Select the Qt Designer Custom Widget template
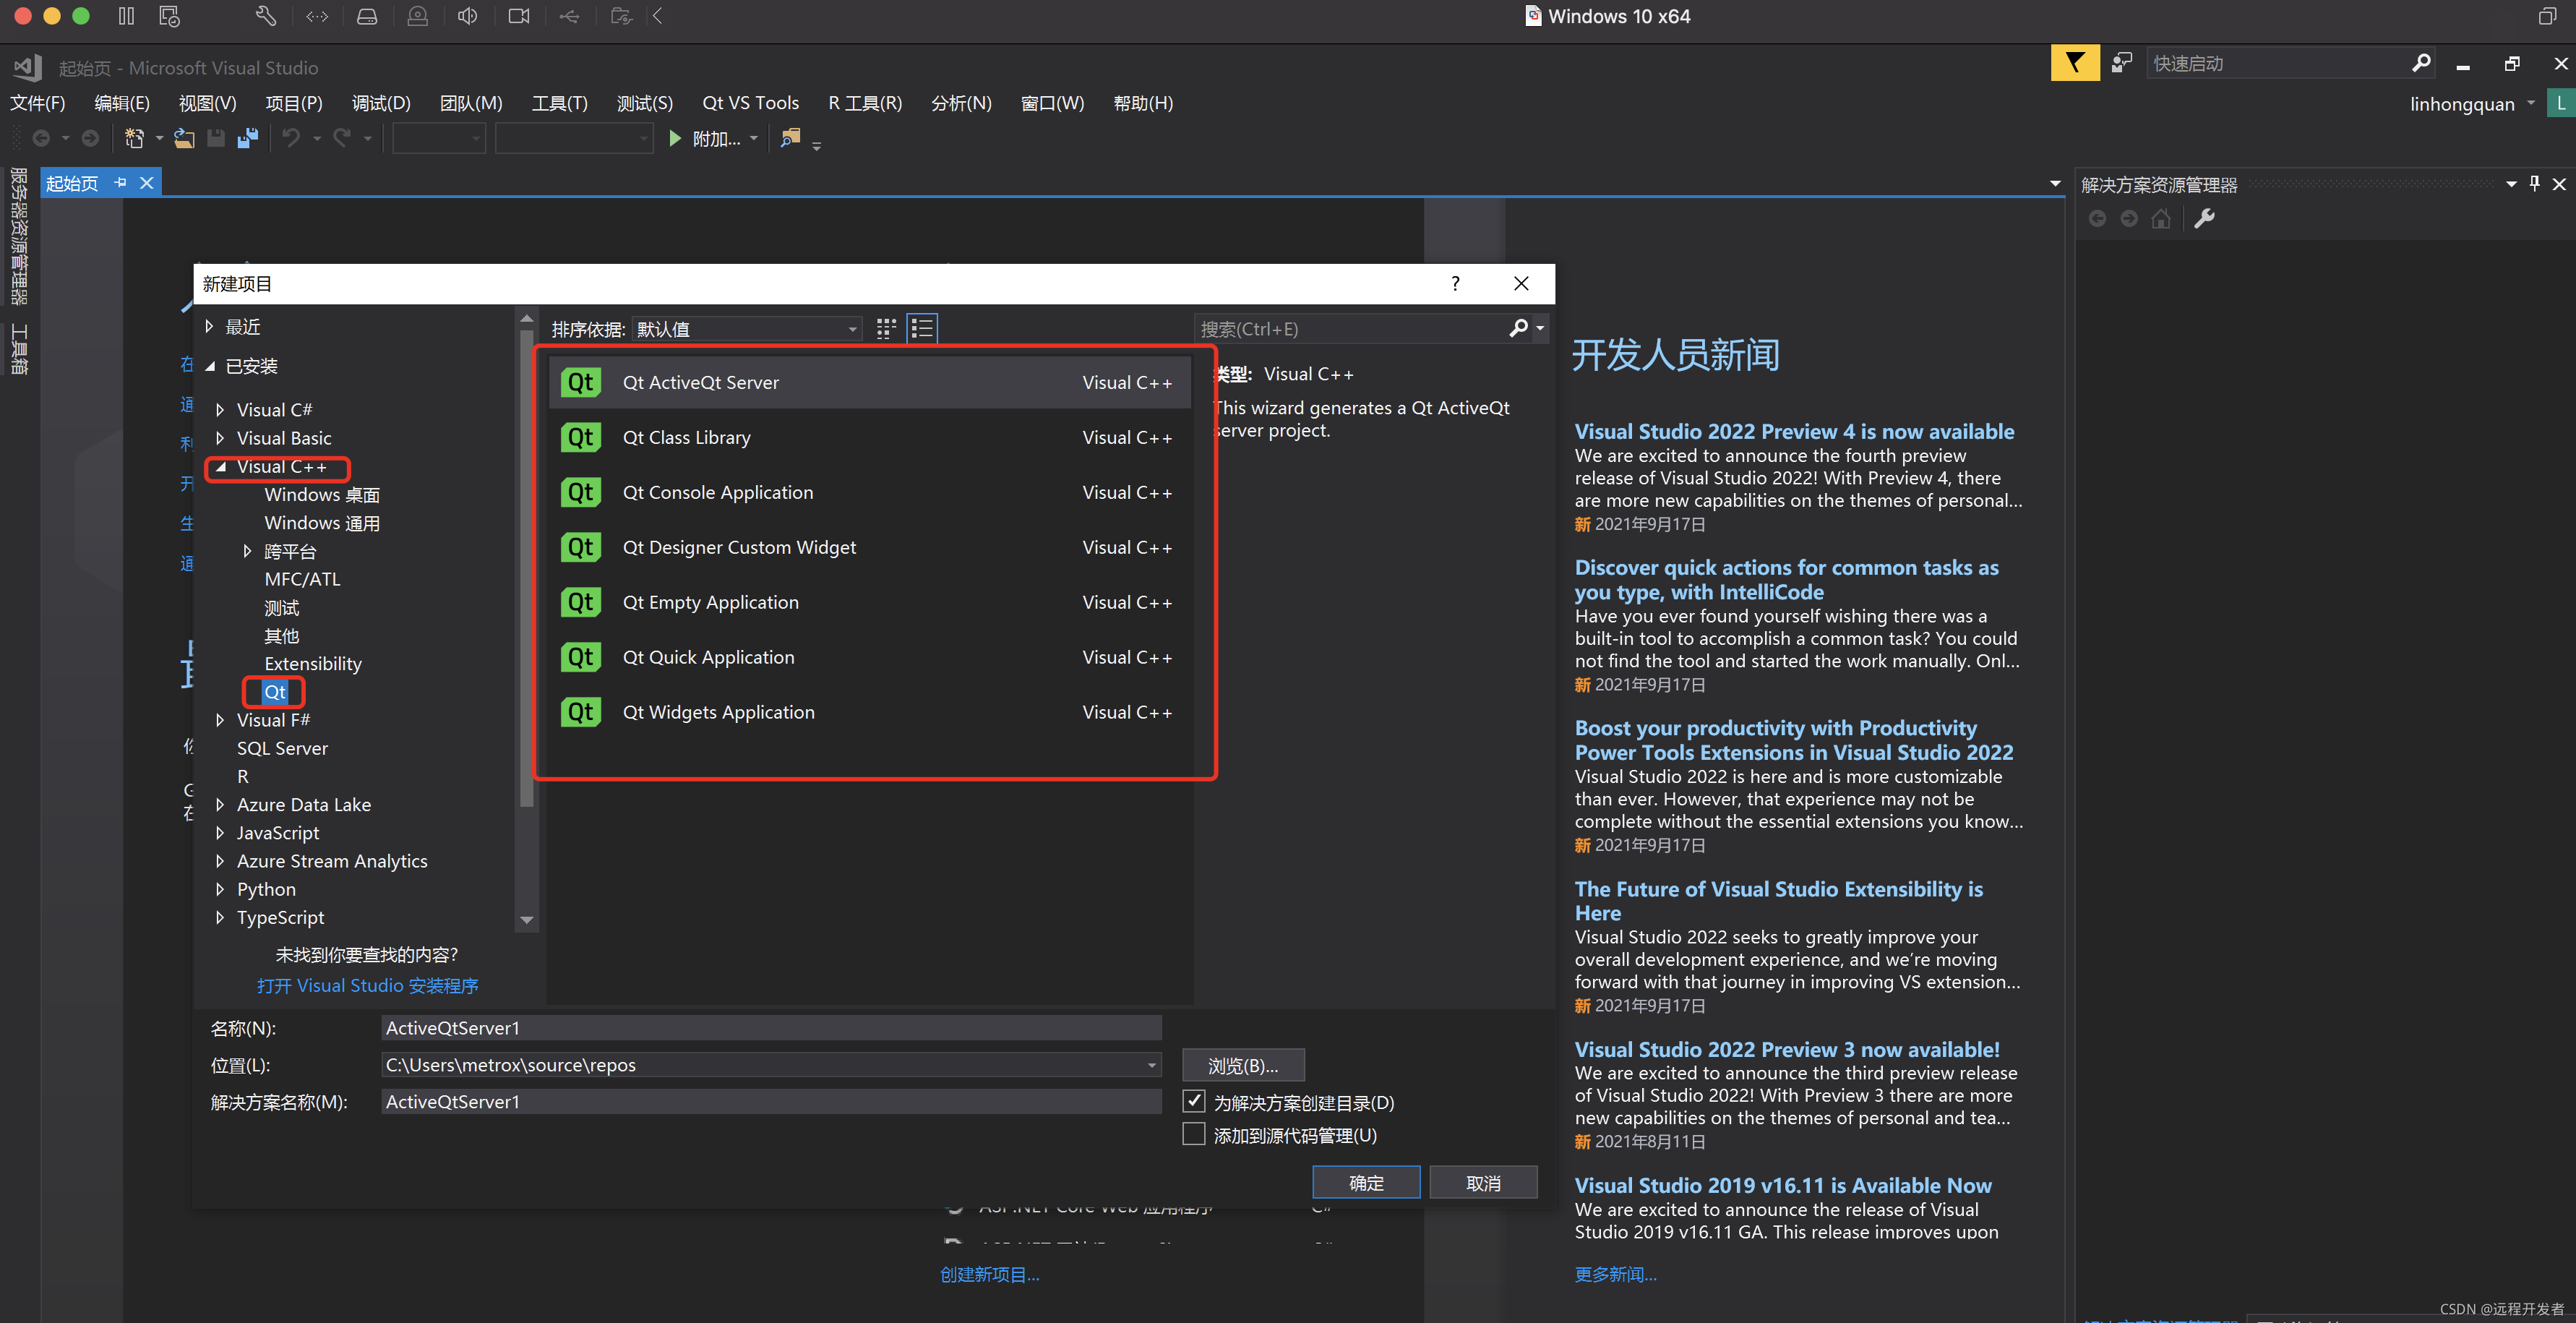 pyautogui.click(x=869, y=547)
